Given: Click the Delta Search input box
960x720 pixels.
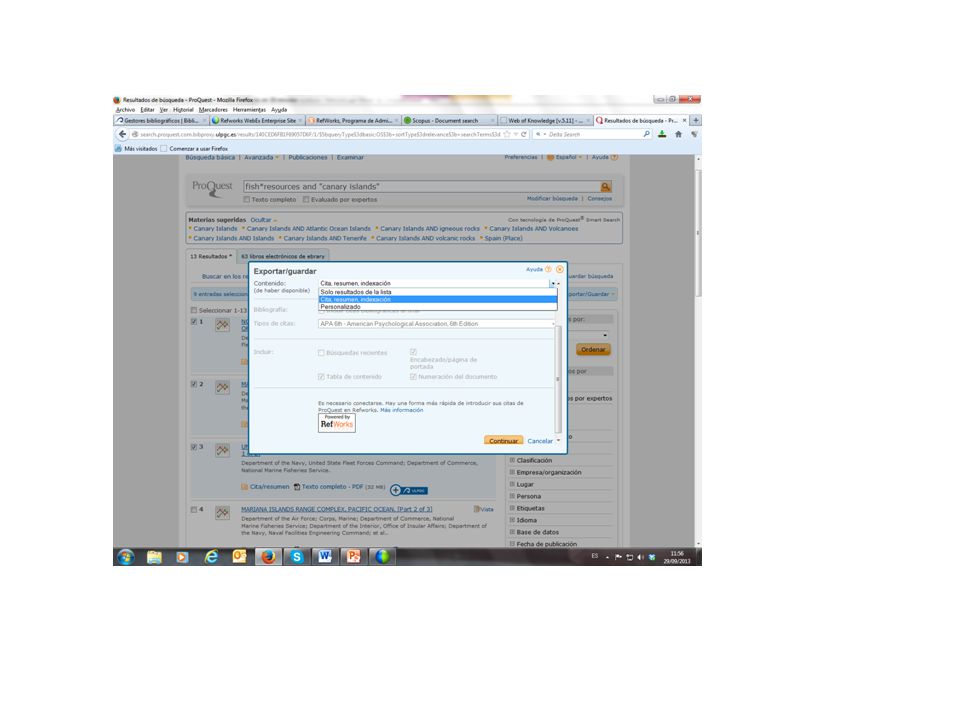Looking at the screenshot, I should (x=594, y=134).
